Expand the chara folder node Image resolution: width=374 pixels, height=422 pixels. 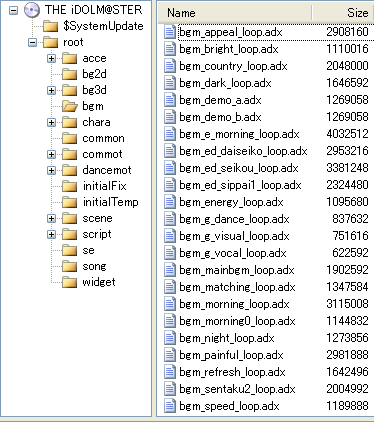coord(51,122)
